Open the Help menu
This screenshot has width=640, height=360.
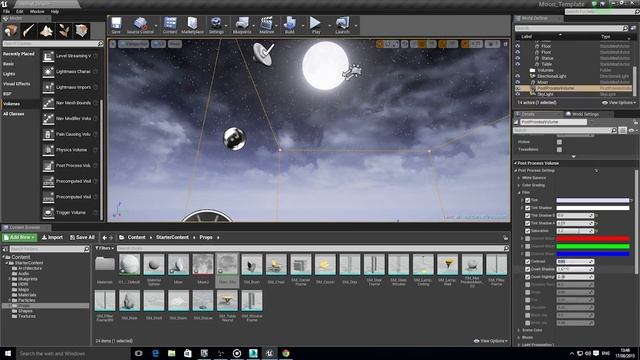(x=55, y=11)
